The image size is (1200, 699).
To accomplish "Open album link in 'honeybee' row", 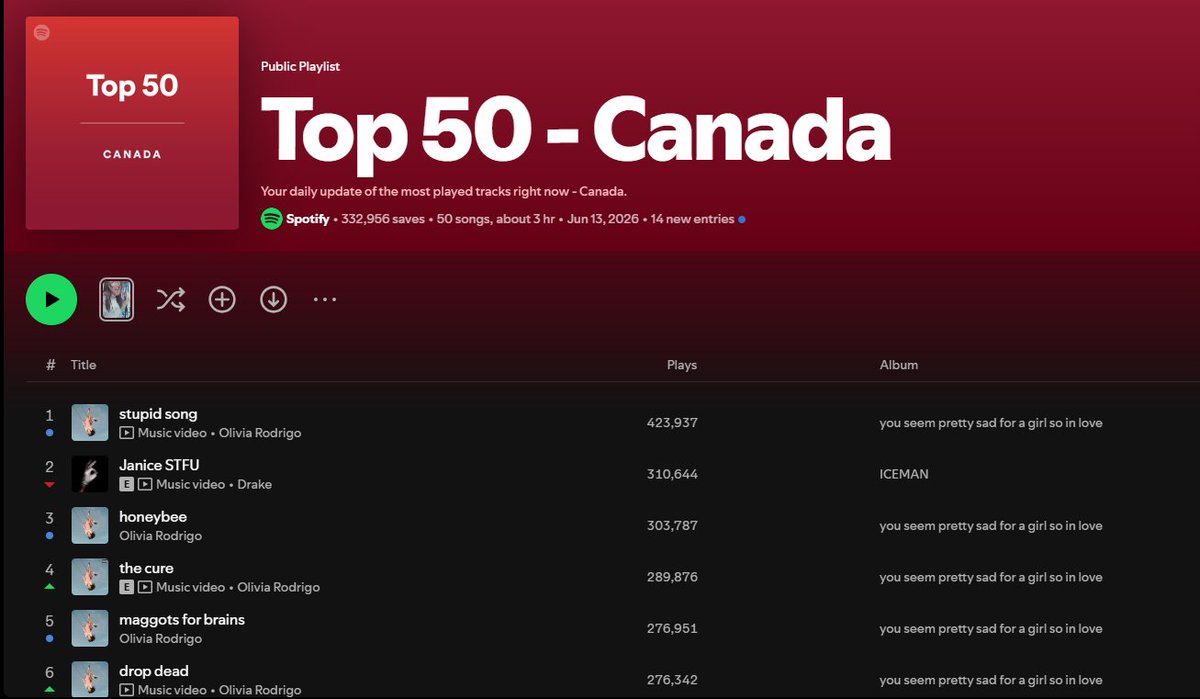I will [991, 526].
